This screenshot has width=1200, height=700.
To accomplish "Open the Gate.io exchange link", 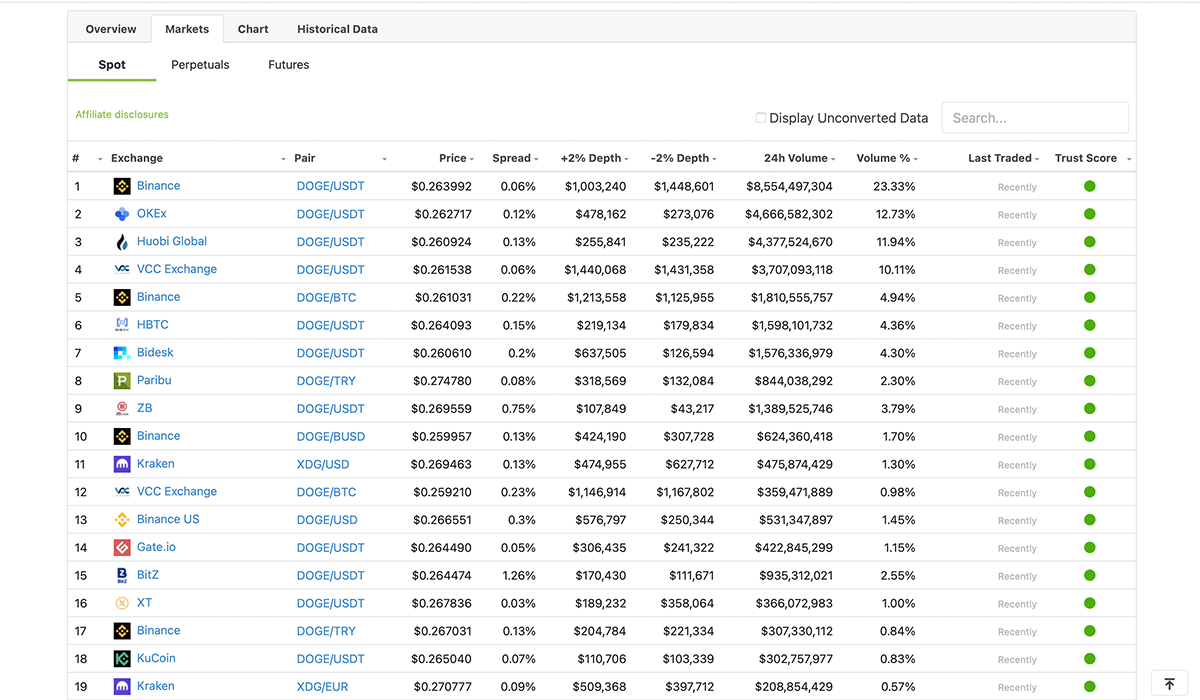I will [x=156, y=547].
